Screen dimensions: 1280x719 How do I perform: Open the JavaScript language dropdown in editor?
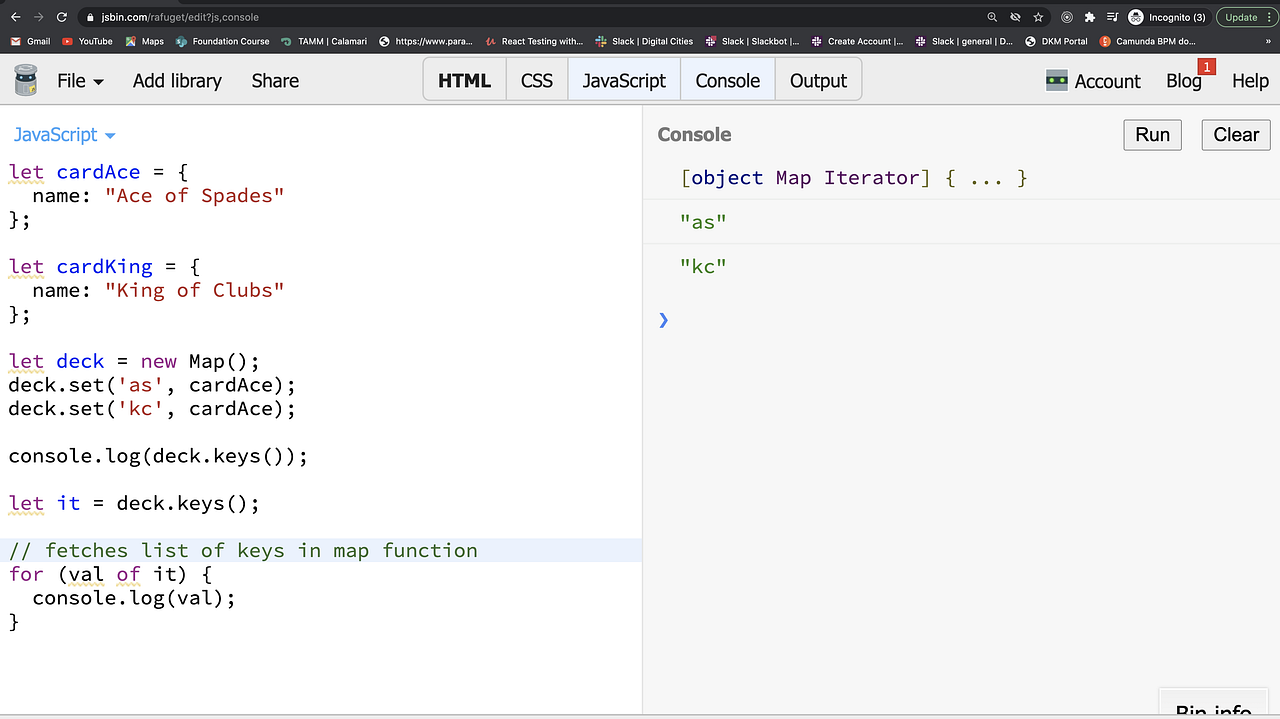pos(63,134)
